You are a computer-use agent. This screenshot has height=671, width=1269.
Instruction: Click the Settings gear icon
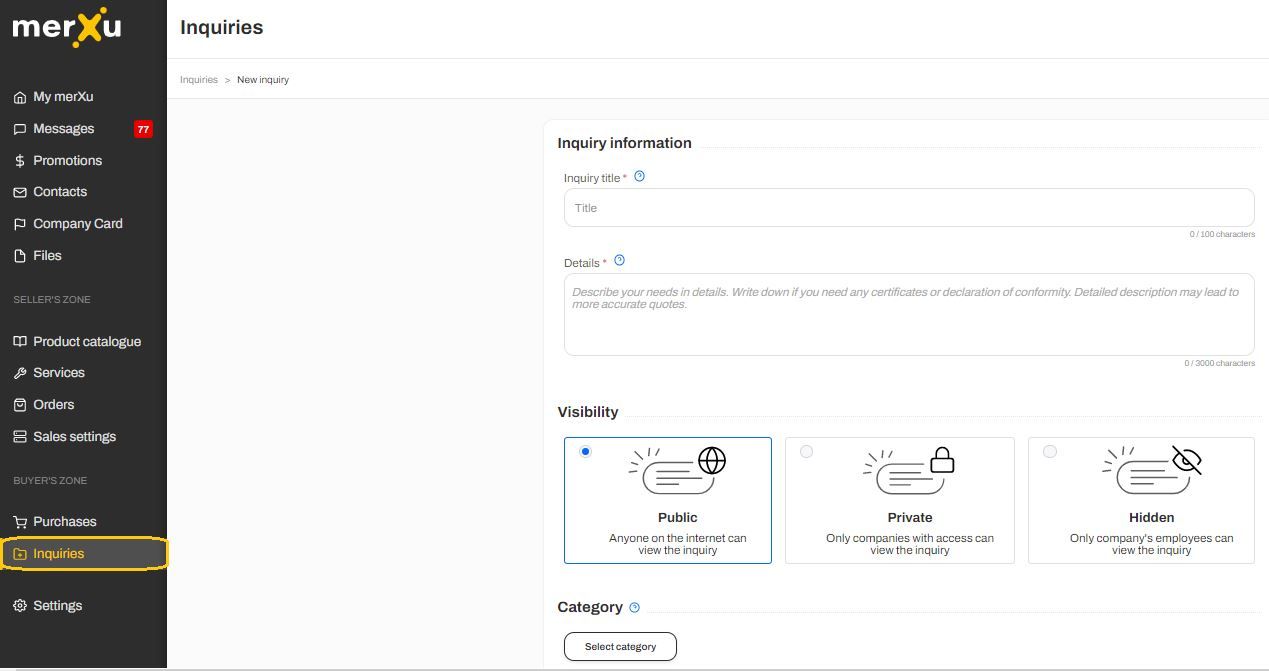[x=20, y=606]
